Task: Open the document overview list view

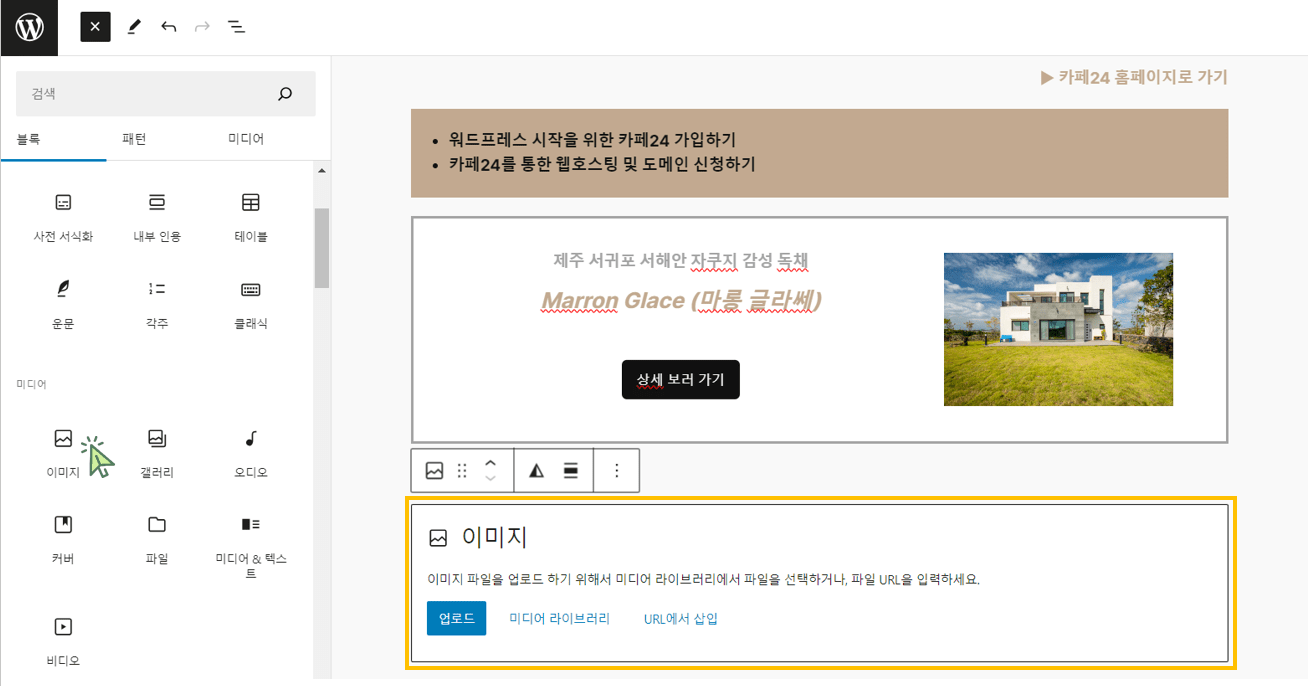Action: (236, 27)
